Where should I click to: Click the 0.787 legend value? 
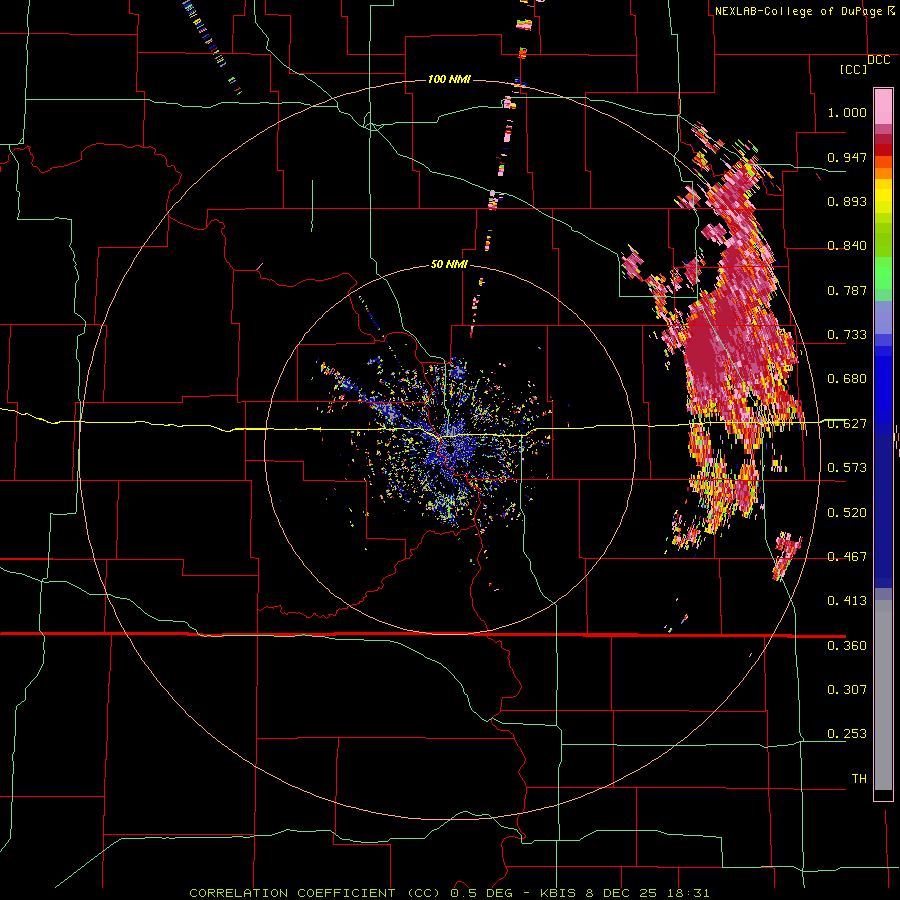pos(847,290)
